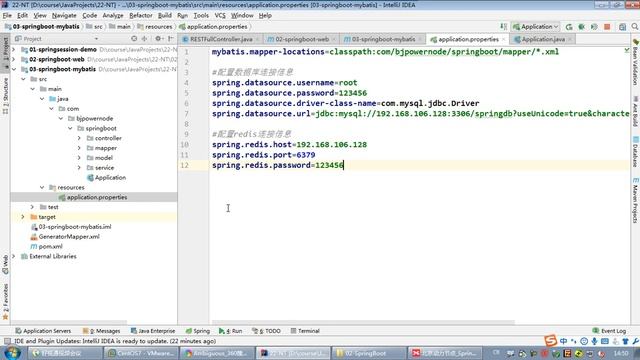640x360 pixels.
Task: Open the Event Log
Action: 609,331
